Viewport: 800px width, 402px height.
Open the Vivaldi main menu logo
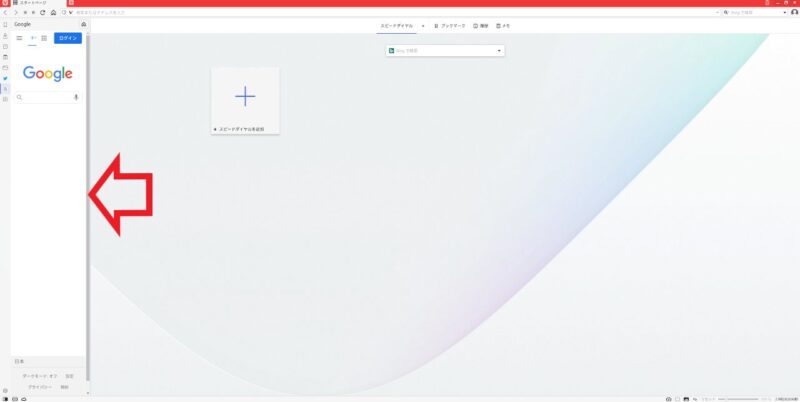[6, 3]
